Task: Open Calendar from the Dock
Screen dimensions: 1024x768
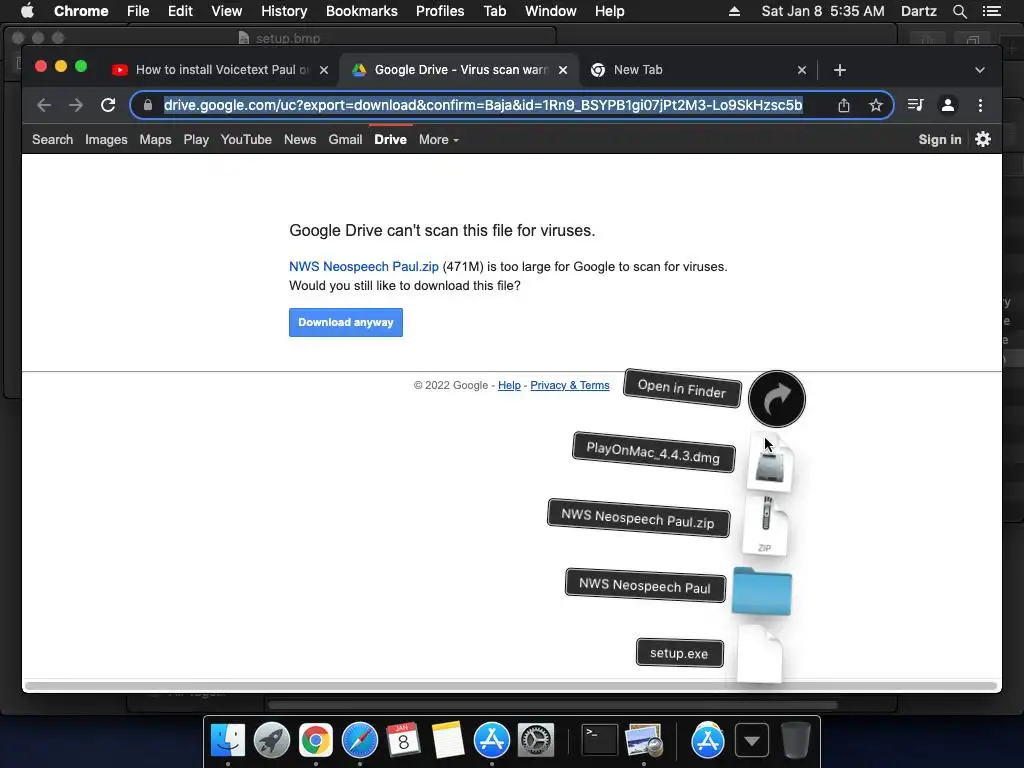Action: 404,741
